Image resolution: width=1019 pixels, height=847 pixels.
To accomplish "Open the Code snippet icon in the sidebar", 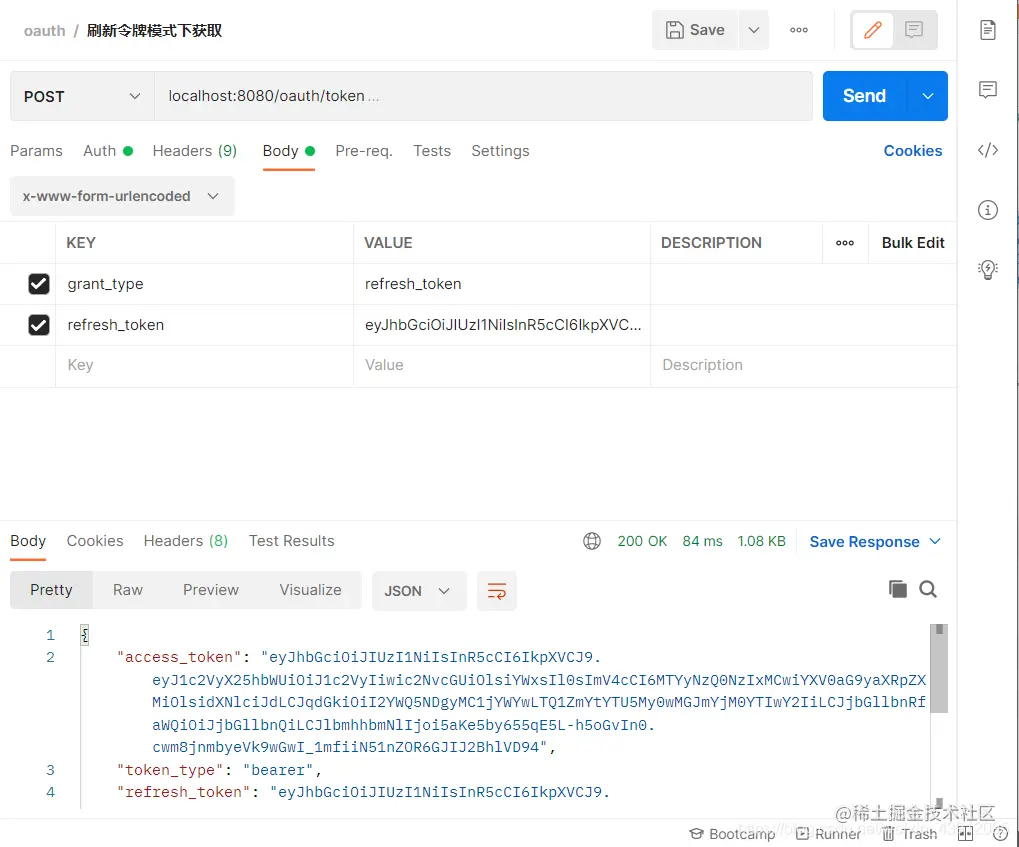I will point(988,150).
